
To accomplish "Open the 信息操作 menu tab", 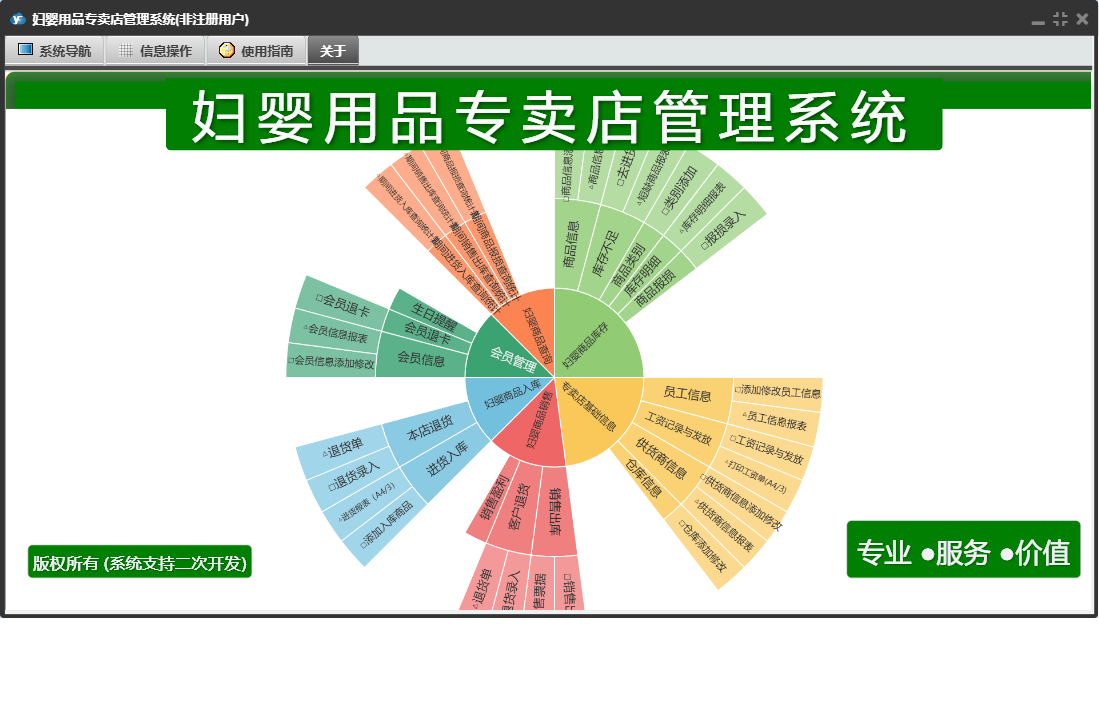I will coord(156,50).
